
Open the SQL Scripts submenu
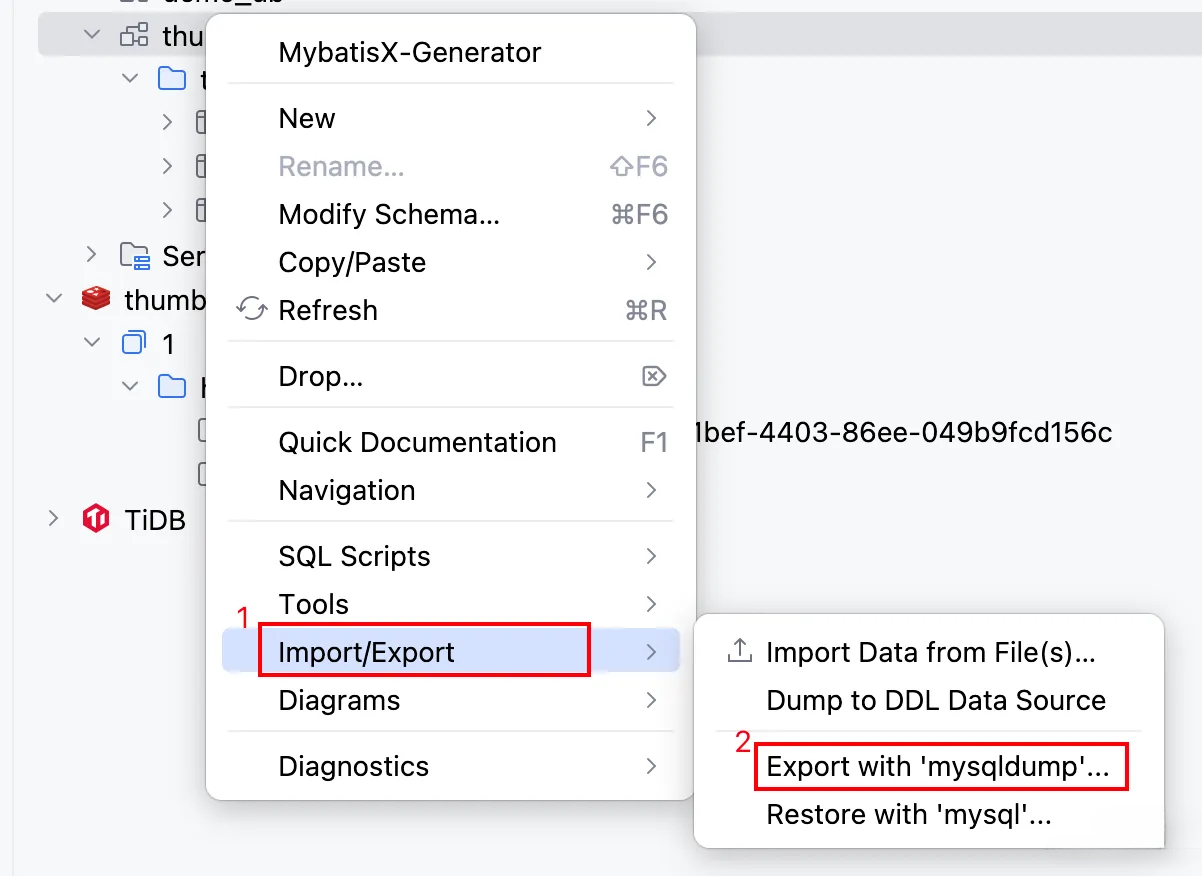(450, 556)
